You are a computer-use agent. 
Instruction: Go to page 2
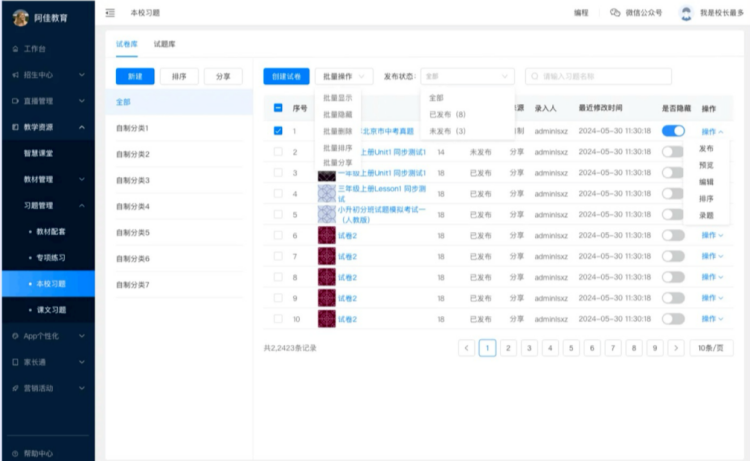click(x=508, y=348)
